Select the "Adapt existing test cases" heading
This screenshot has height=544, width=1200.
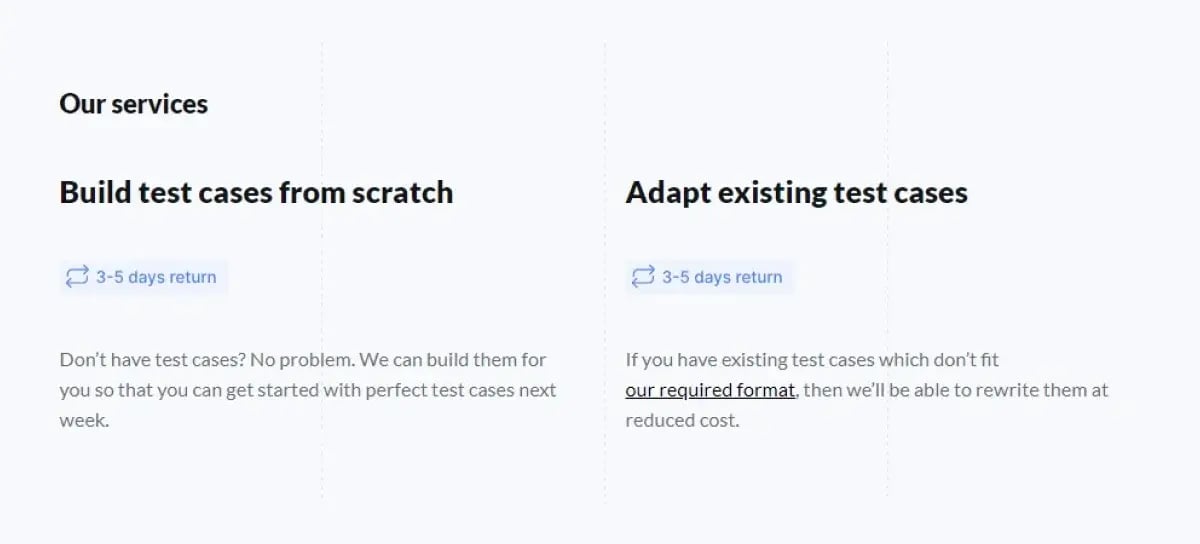tap(796, 192)
